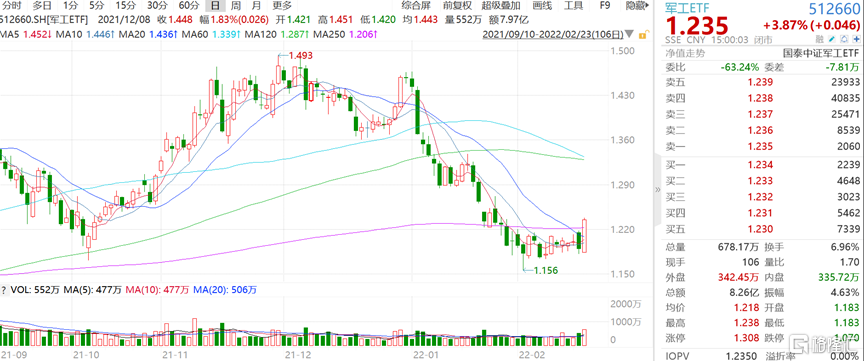864x361 pixels.
Task: Activate the 画线 drawing tool
Action: coord(542,7)
